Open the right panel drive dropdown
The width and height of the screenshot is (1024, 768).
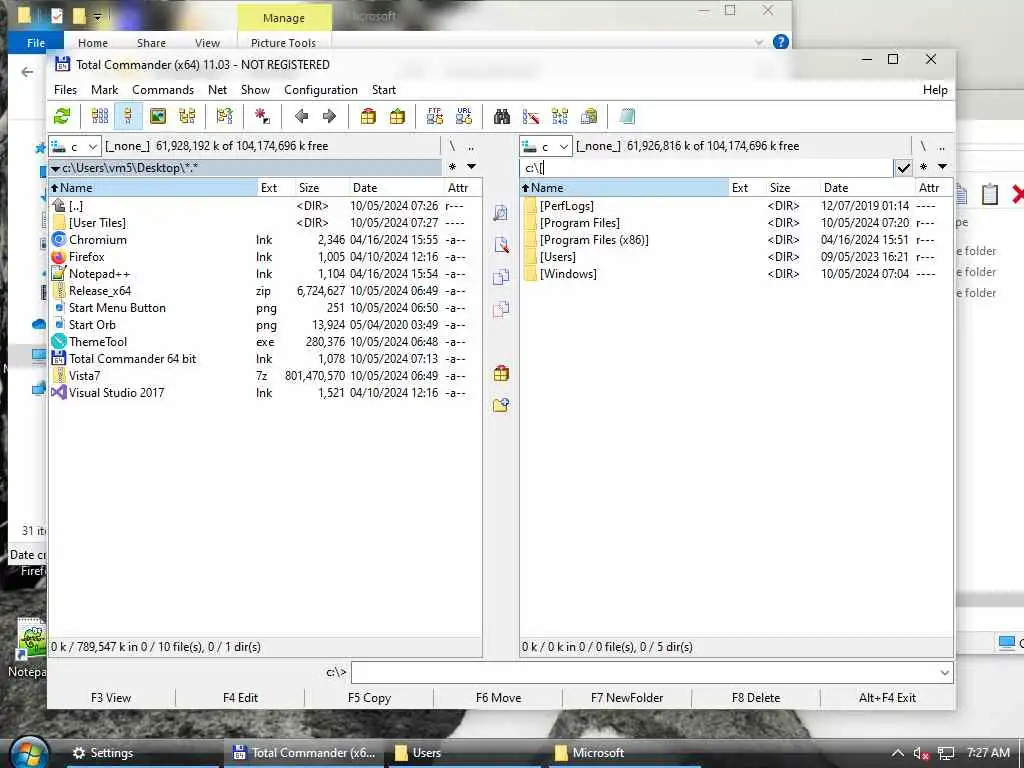(546, 146)
